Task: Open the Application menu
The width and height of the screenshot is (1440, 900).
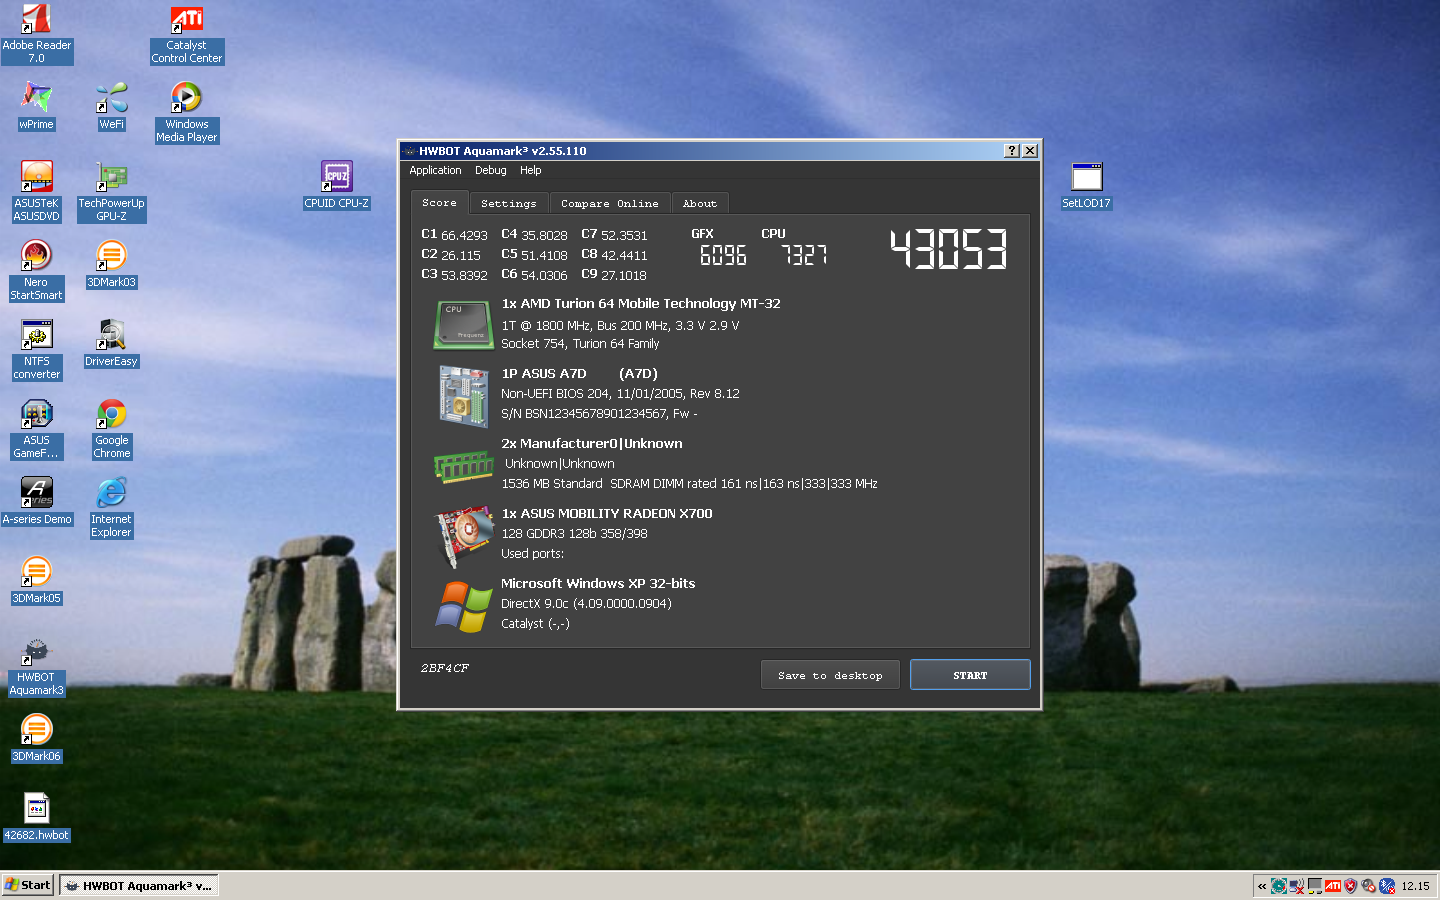Action: pos(435,171)
